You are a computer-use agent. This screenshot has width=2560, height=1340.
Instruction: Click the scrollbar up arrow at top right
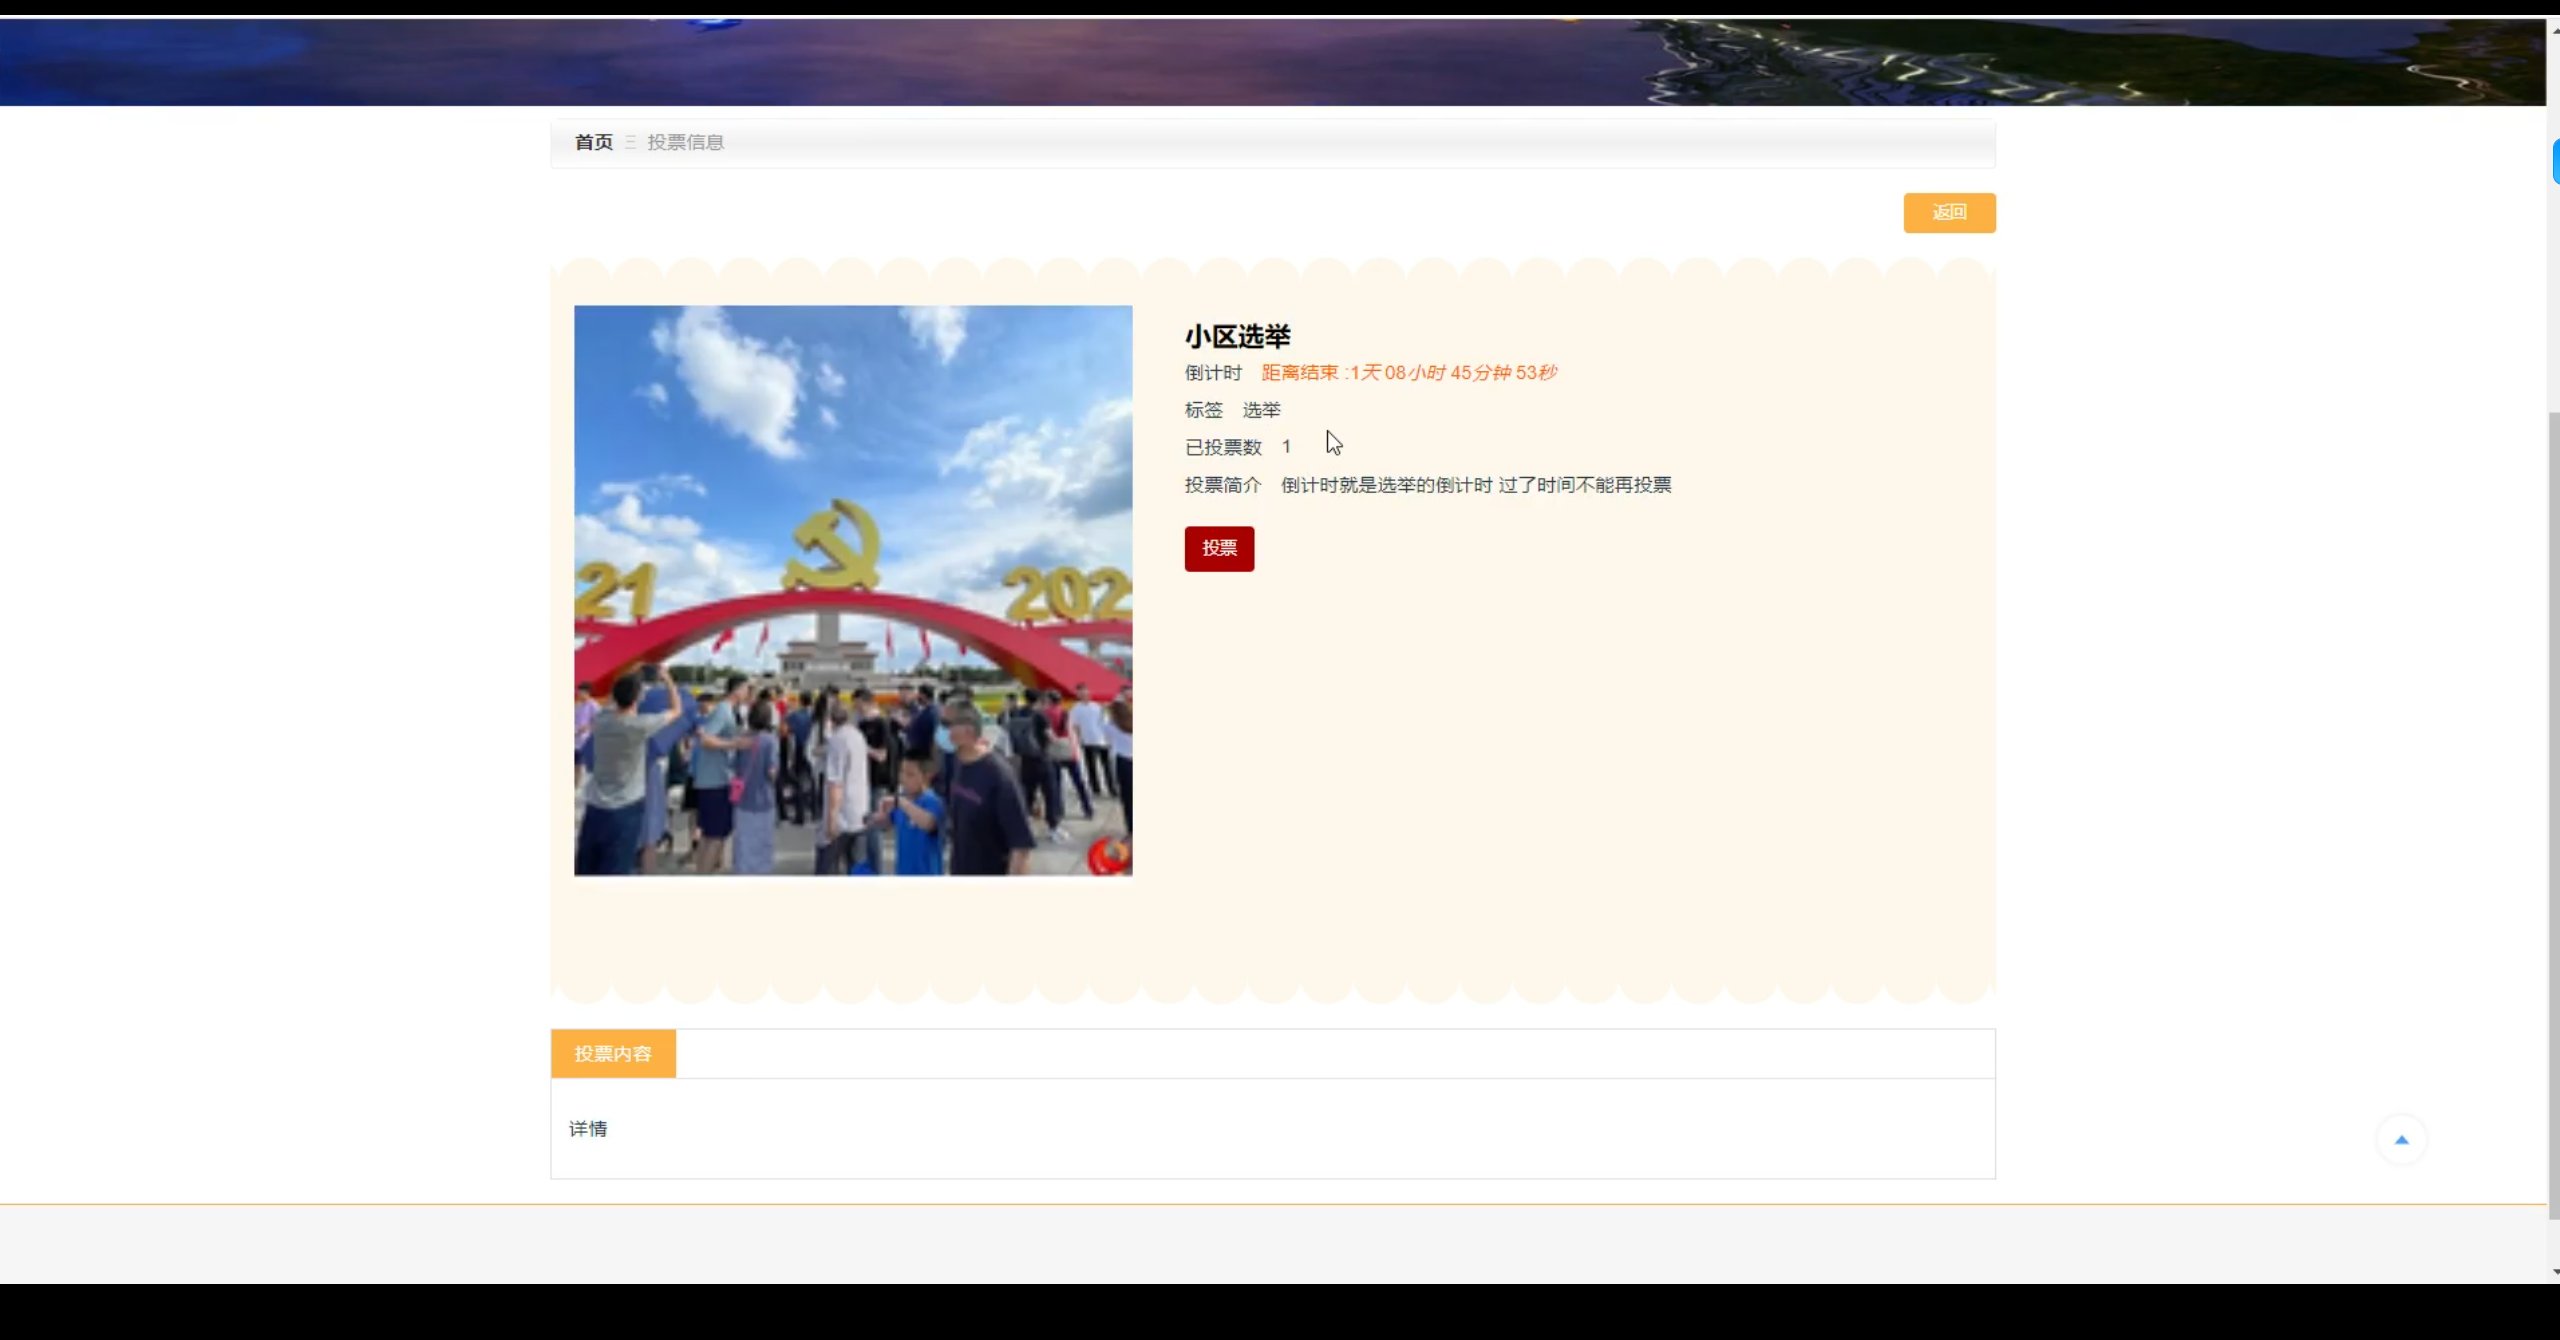tap(2551, 29)
